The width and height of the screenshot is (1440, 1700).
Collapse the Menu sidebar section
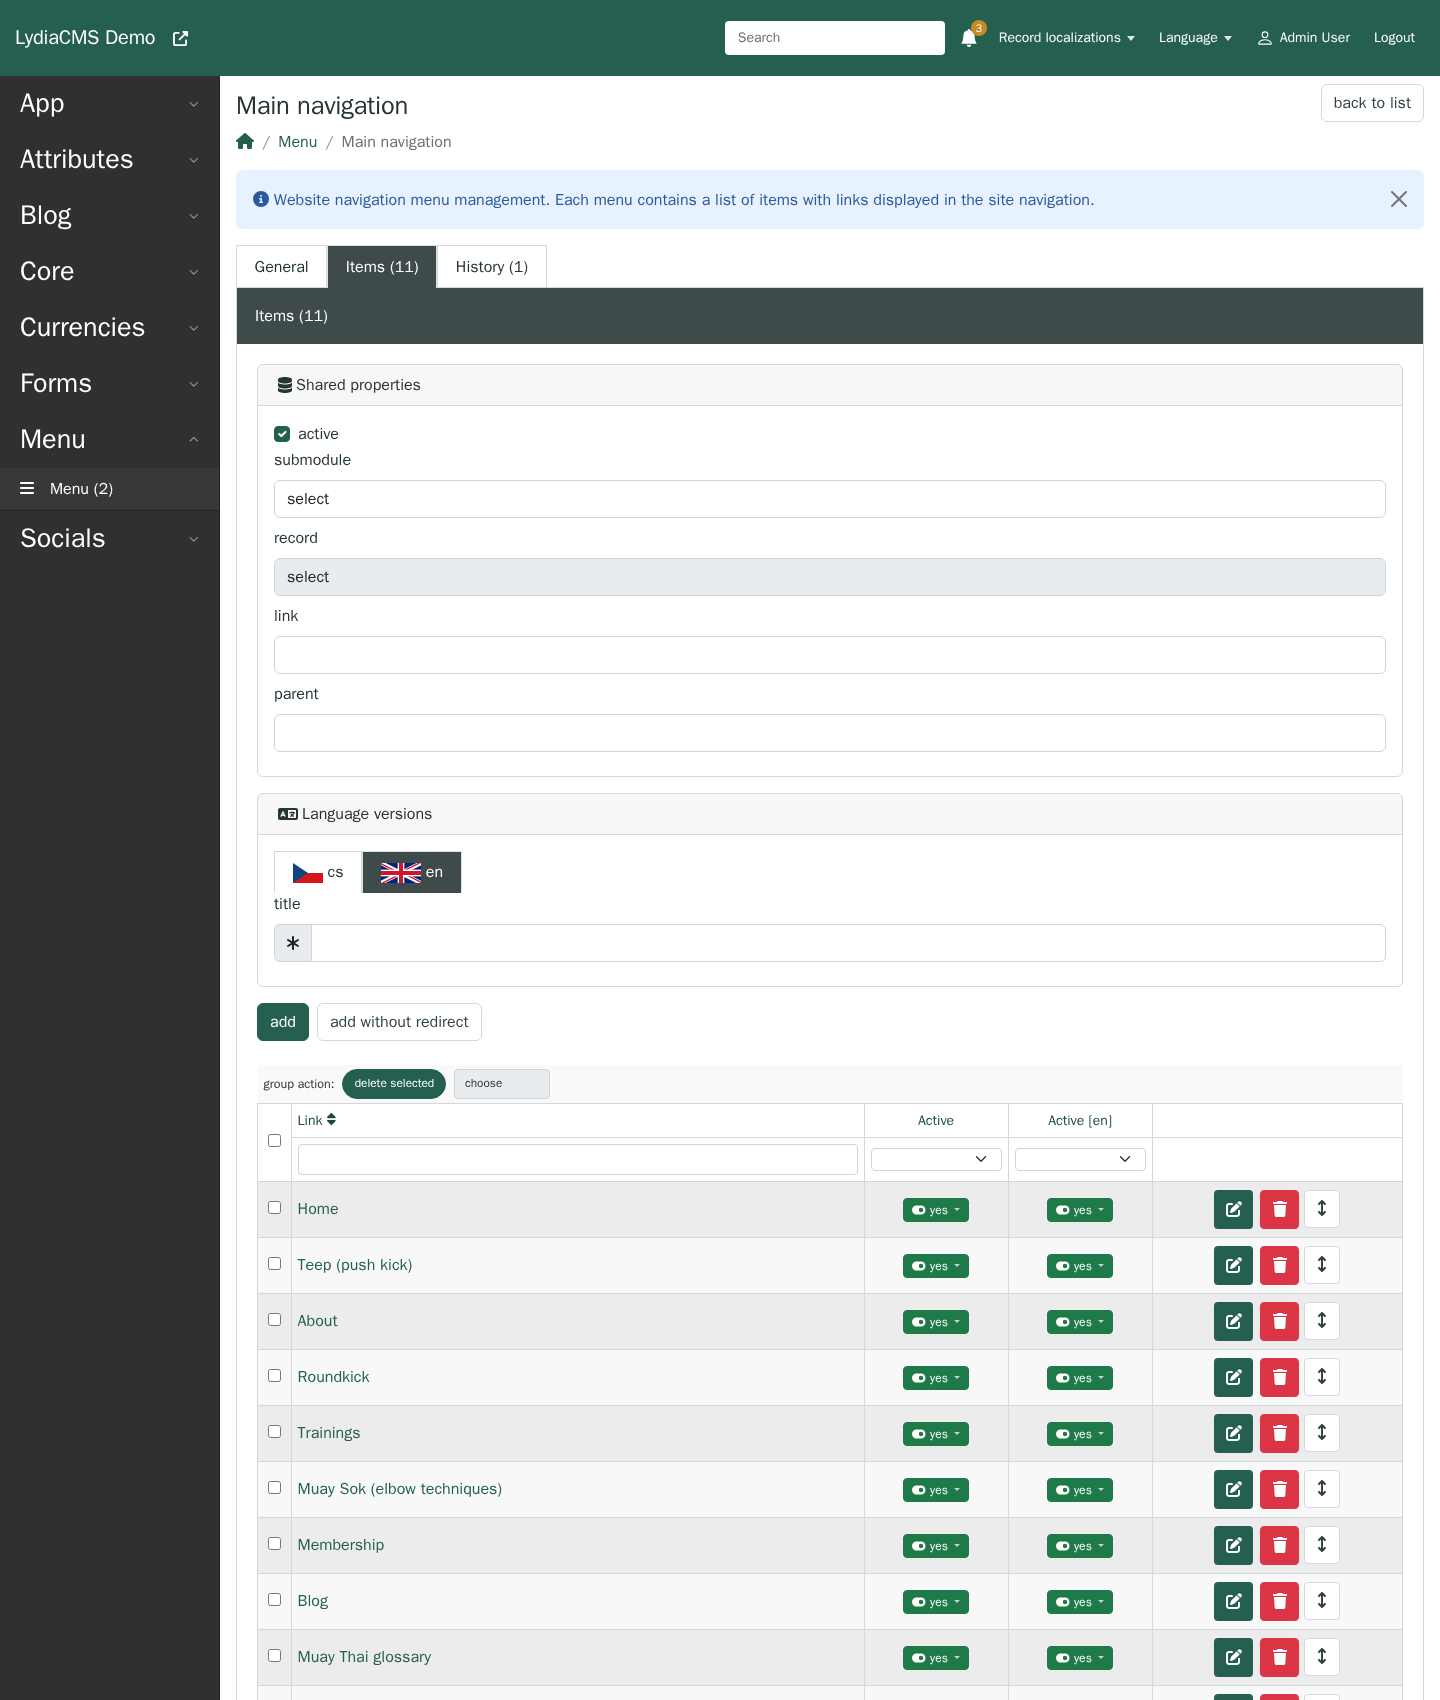(110, 440)
